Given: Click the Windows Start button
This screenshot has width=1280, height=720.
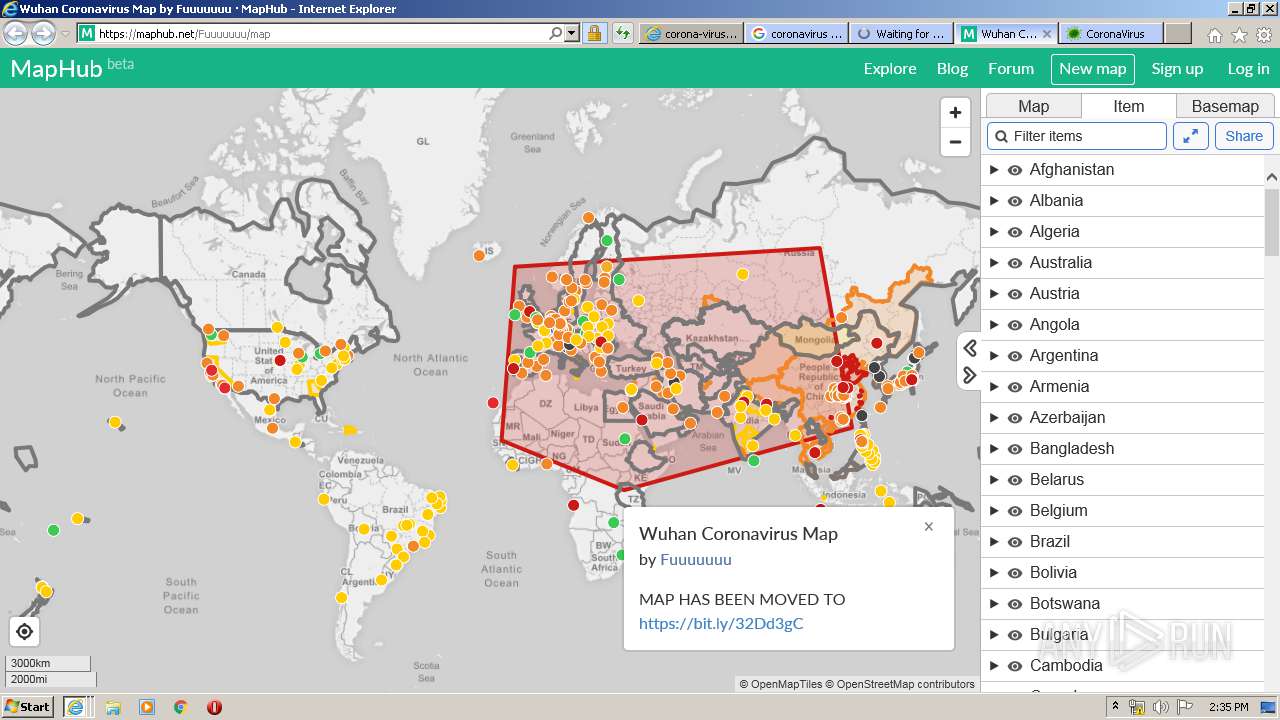Looking at the screenshot, I should click(28, 707).
